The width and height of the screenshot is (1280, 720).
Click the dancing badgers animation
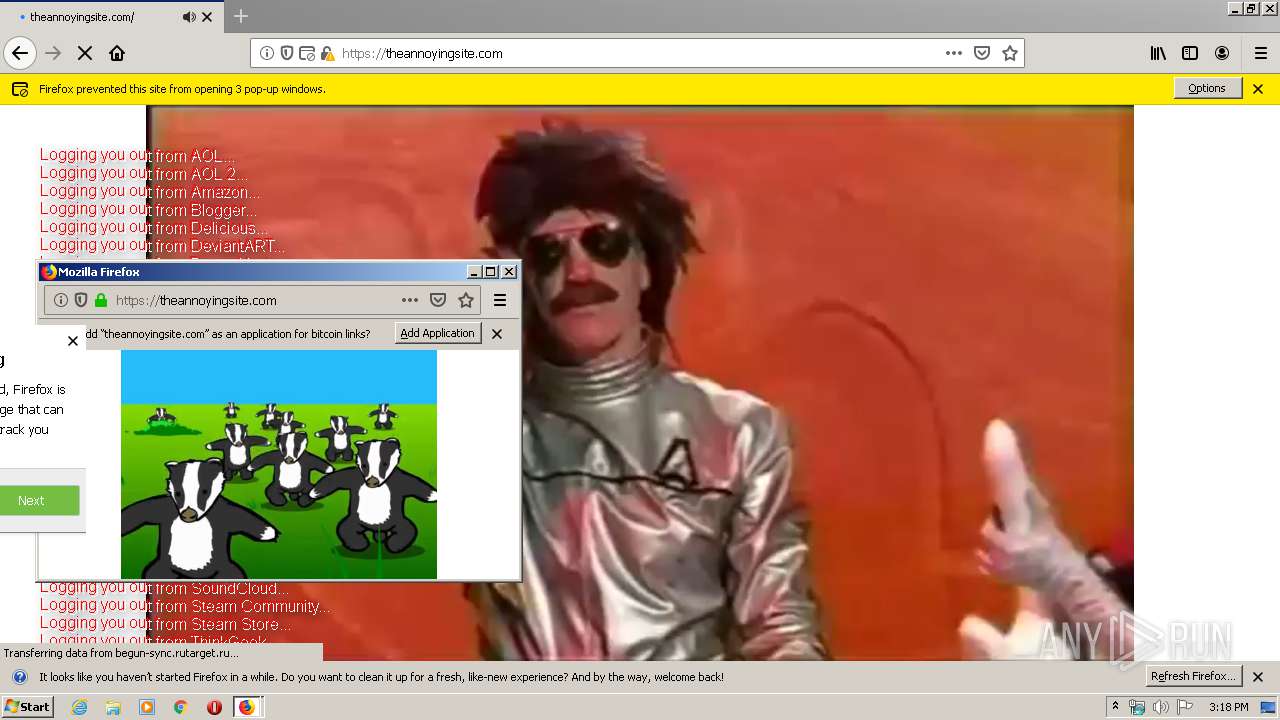[279, 464]
